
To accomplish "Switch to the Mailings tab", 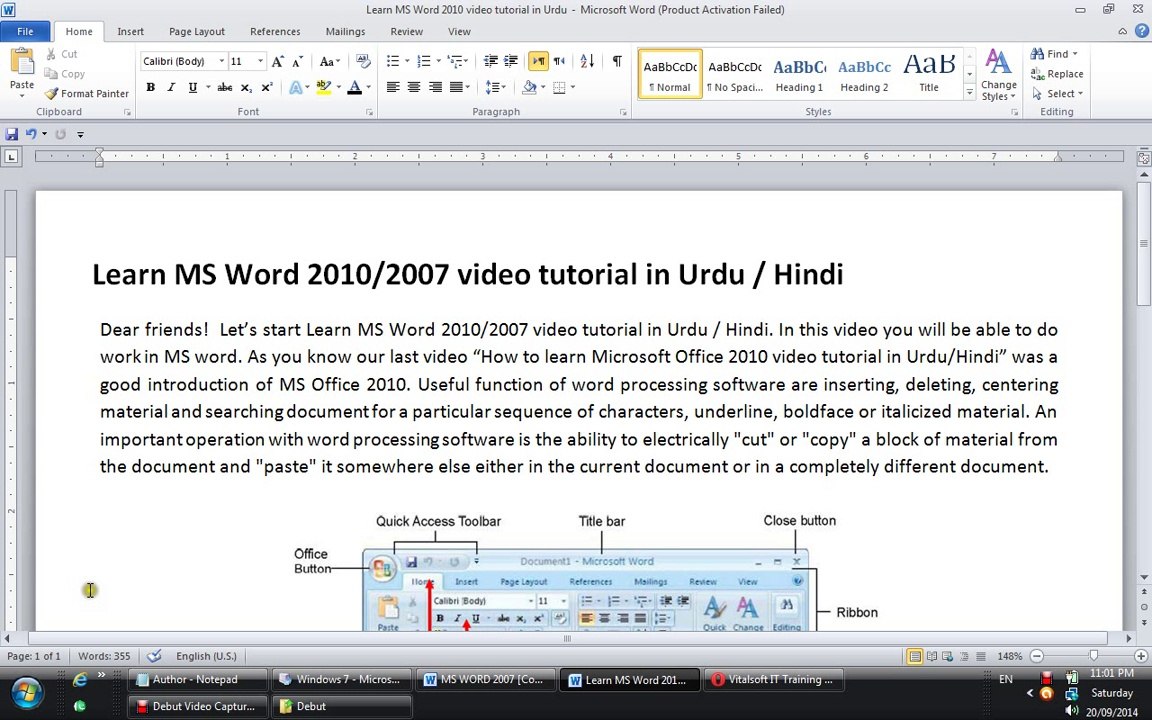I will 345,32.
